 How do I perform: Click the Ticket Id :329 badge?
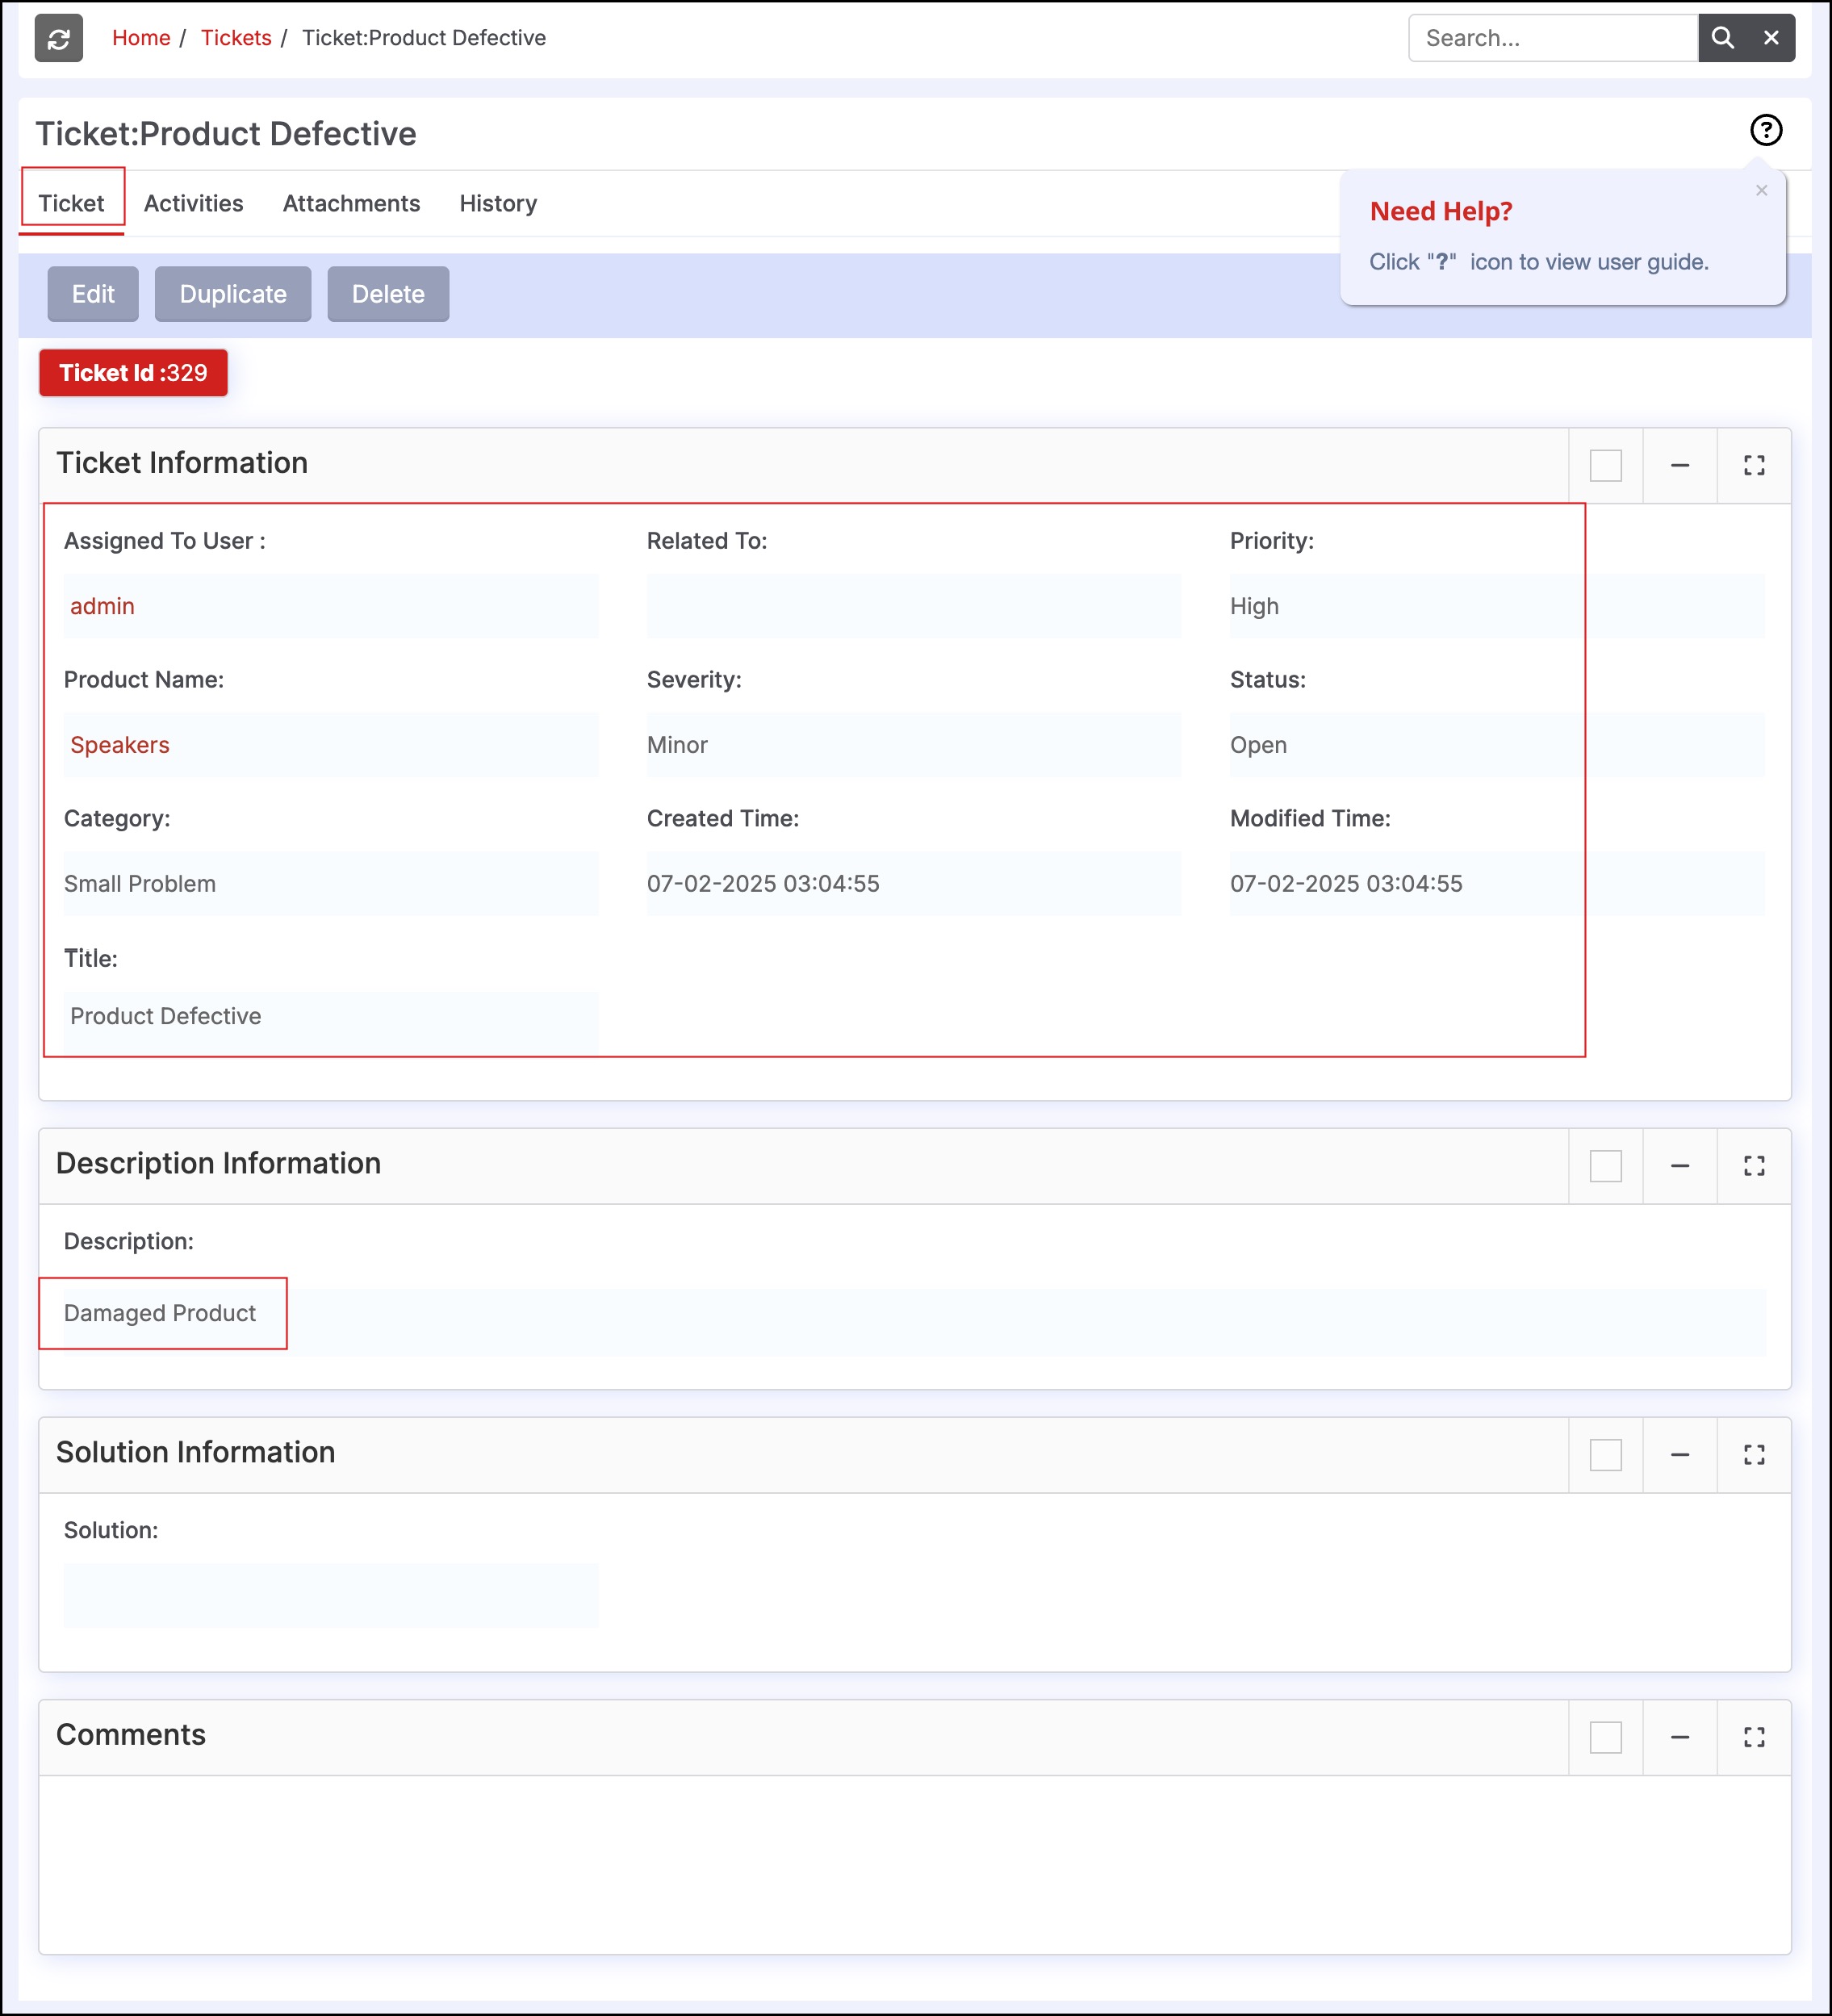pos(134,373)
